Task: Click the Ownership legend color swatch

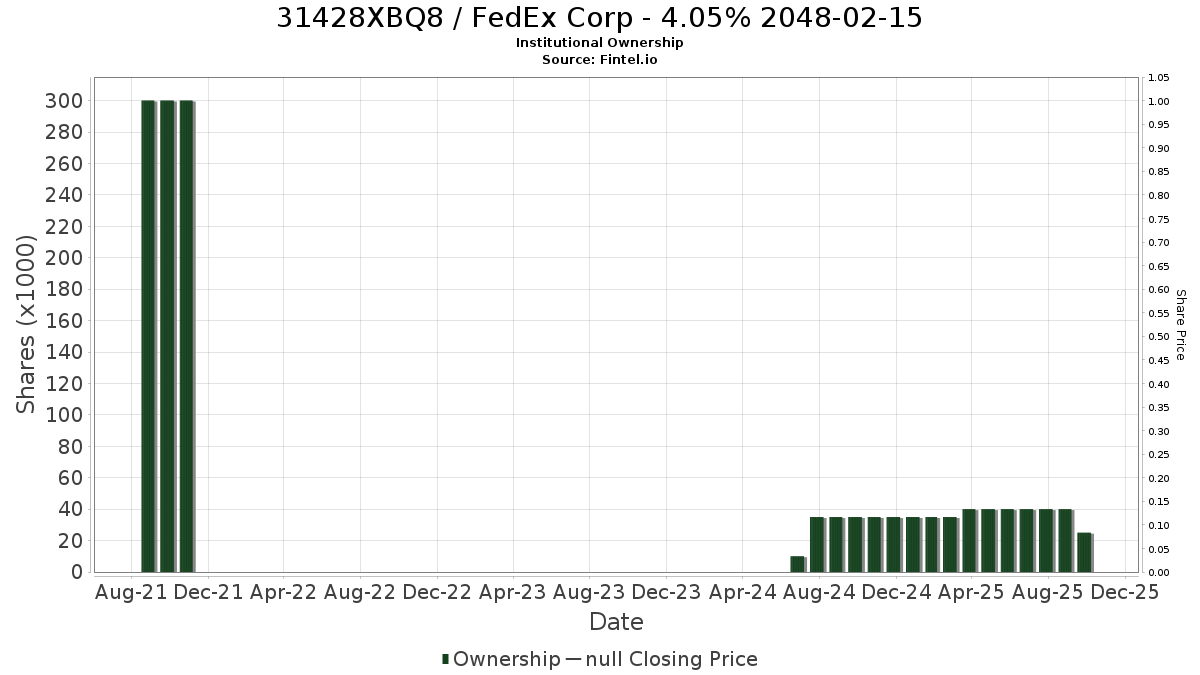Action: [x=446, y=659]
